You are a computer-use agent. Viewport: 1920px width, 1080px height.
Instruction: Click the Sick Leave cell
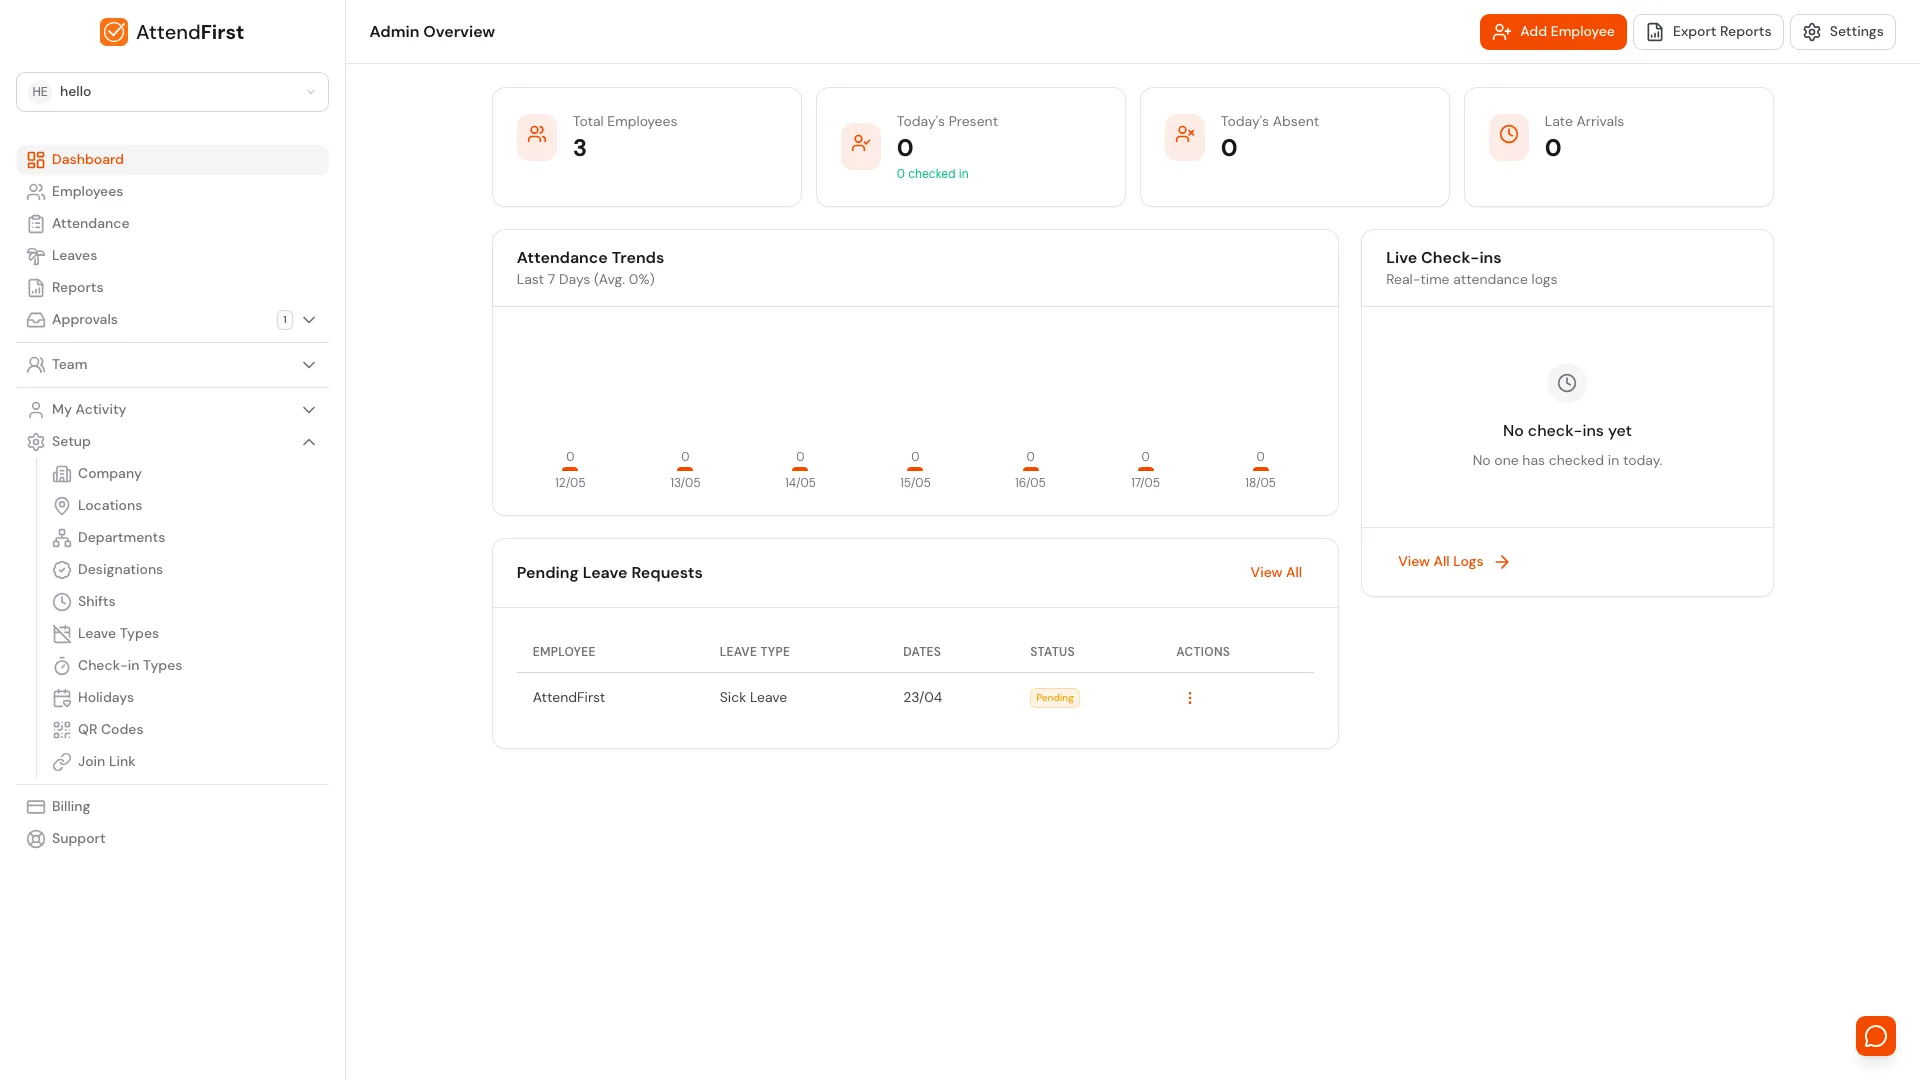tap(753, 698)
